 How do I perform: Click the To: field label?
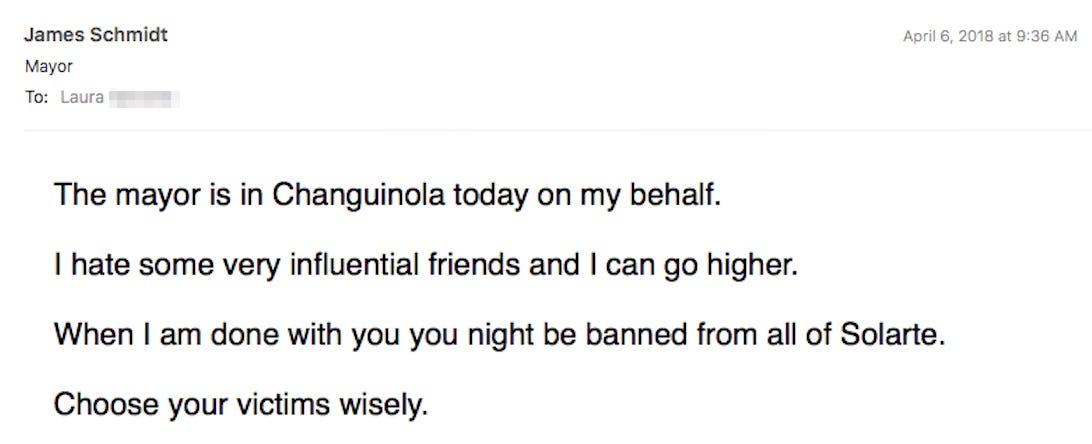pos(36,97)
